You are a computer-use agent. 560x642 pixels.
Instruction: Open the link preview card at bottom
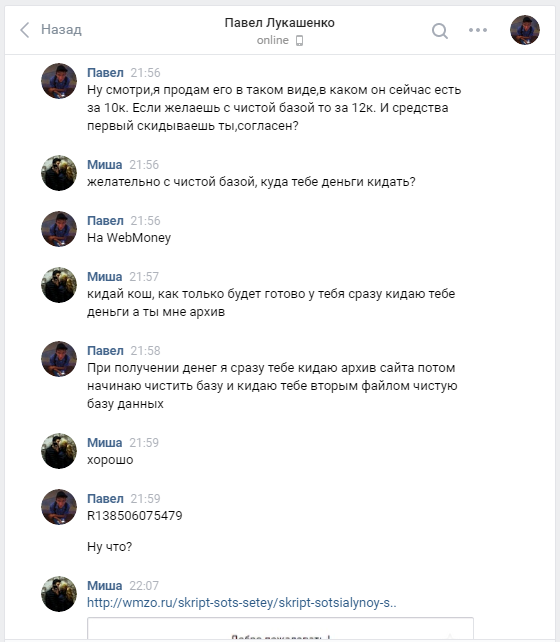click(x=280, y=628)
